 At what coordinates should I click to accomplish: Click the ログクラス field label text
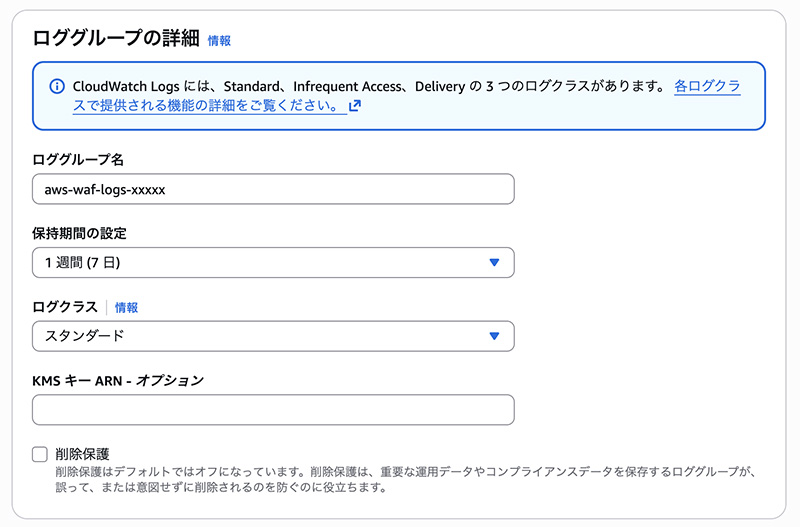[65, 308]
